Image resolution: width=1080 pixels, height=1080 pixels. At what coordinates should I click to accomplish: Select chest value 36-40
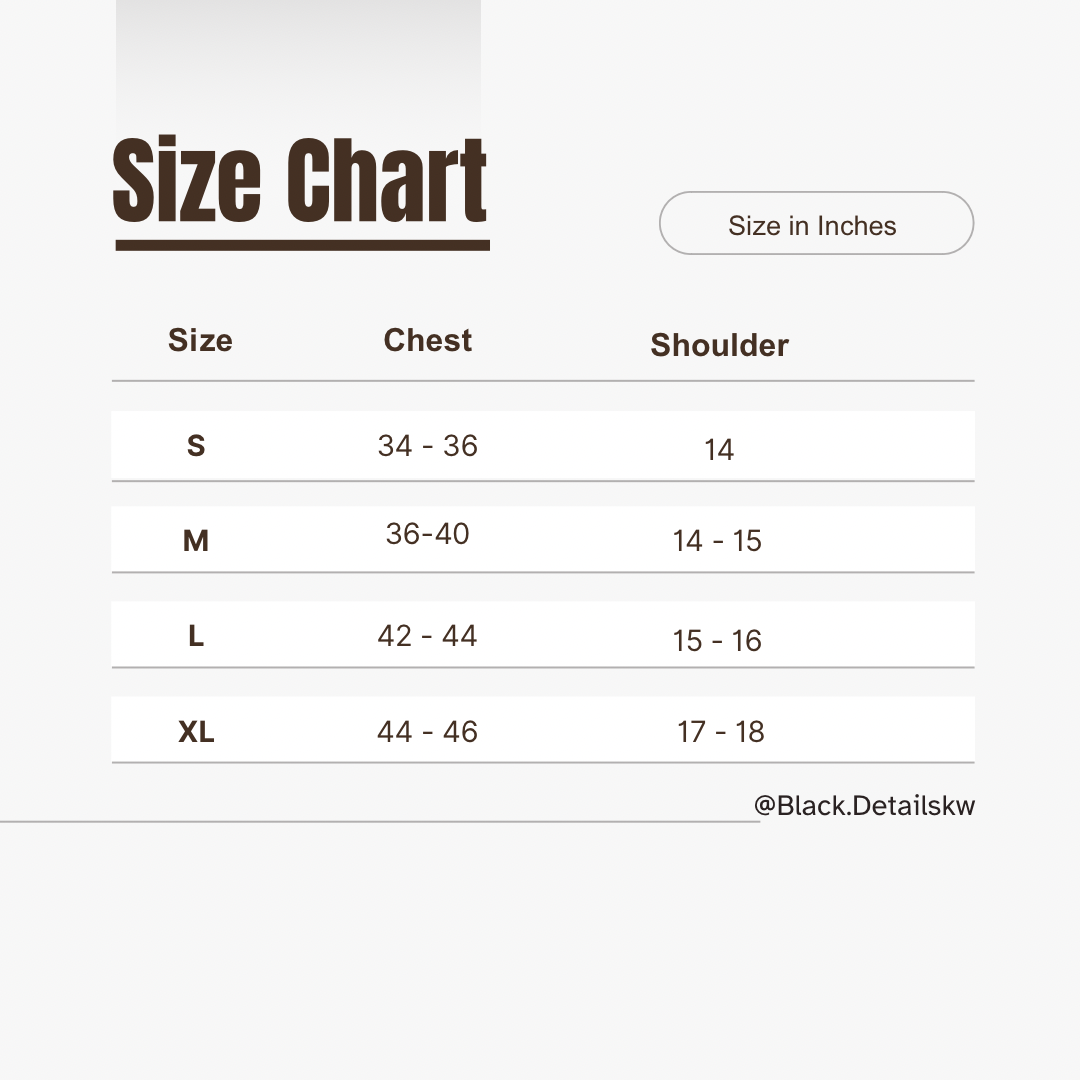[x=427, y=534]
